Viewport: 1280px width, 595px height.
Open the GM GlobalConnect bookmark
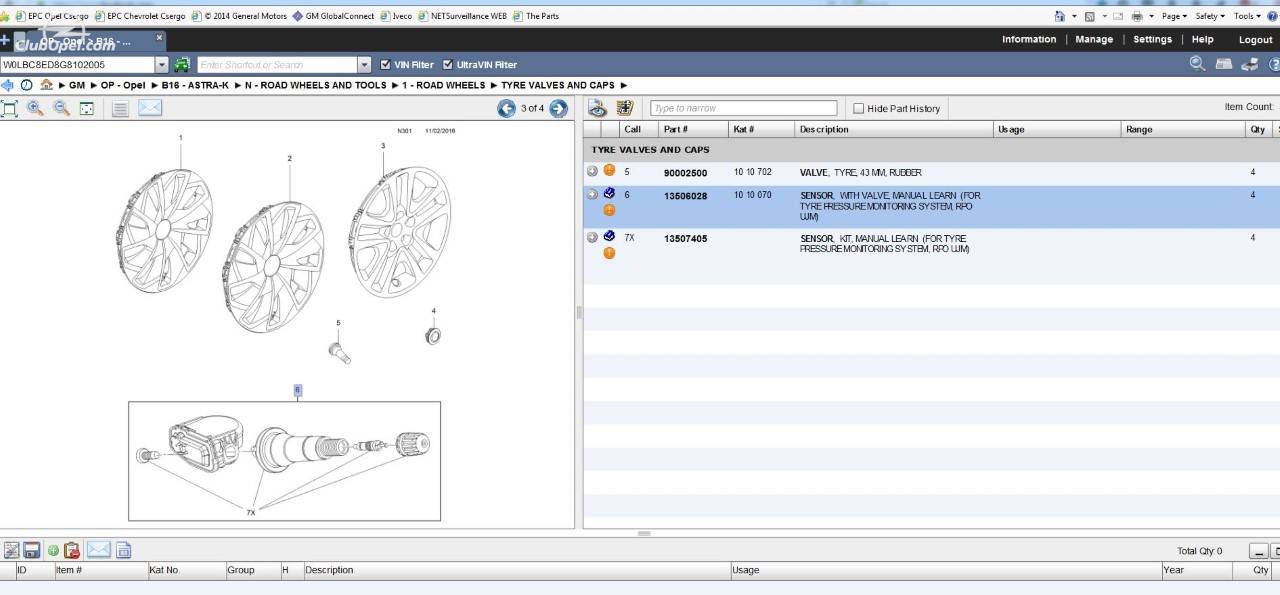click(333, 16)
